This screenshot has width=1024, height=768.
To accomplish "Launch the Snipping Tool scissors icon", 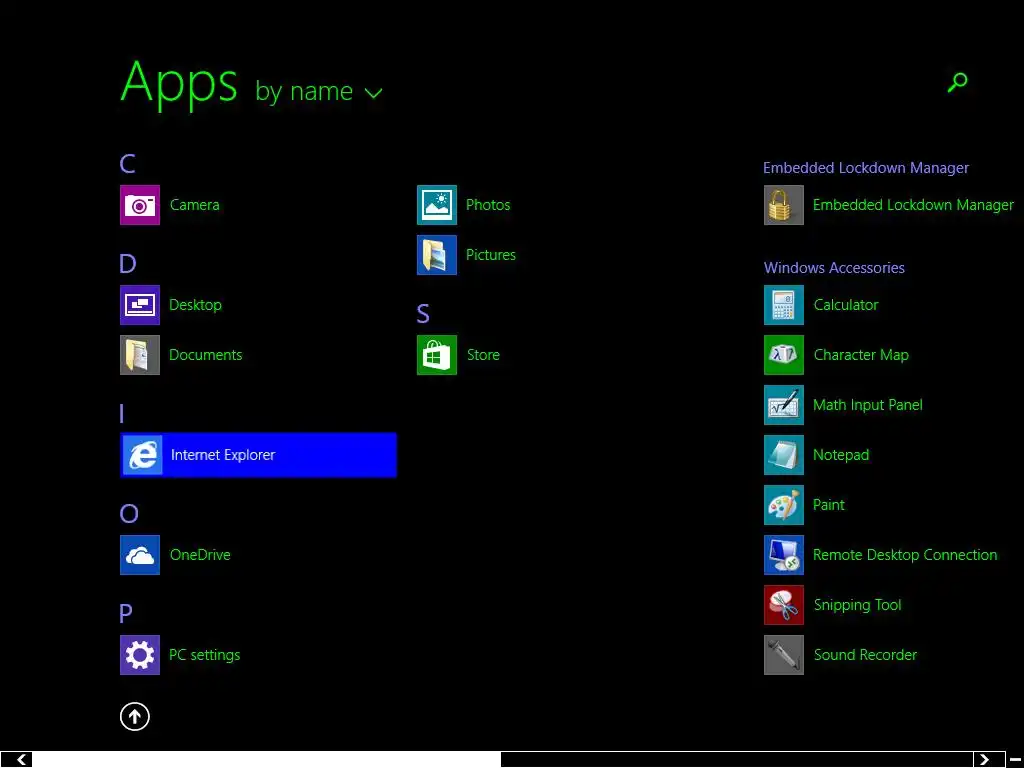I will 784,605.
